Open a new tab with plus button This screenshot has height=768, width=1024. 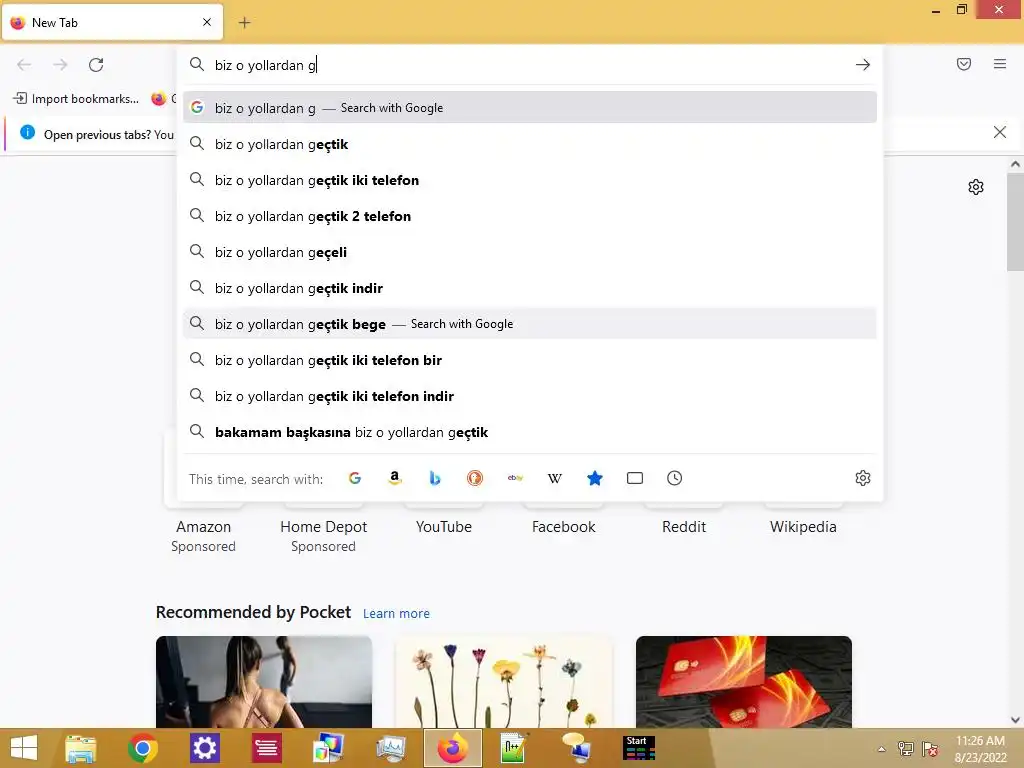[x=244, y=23]
